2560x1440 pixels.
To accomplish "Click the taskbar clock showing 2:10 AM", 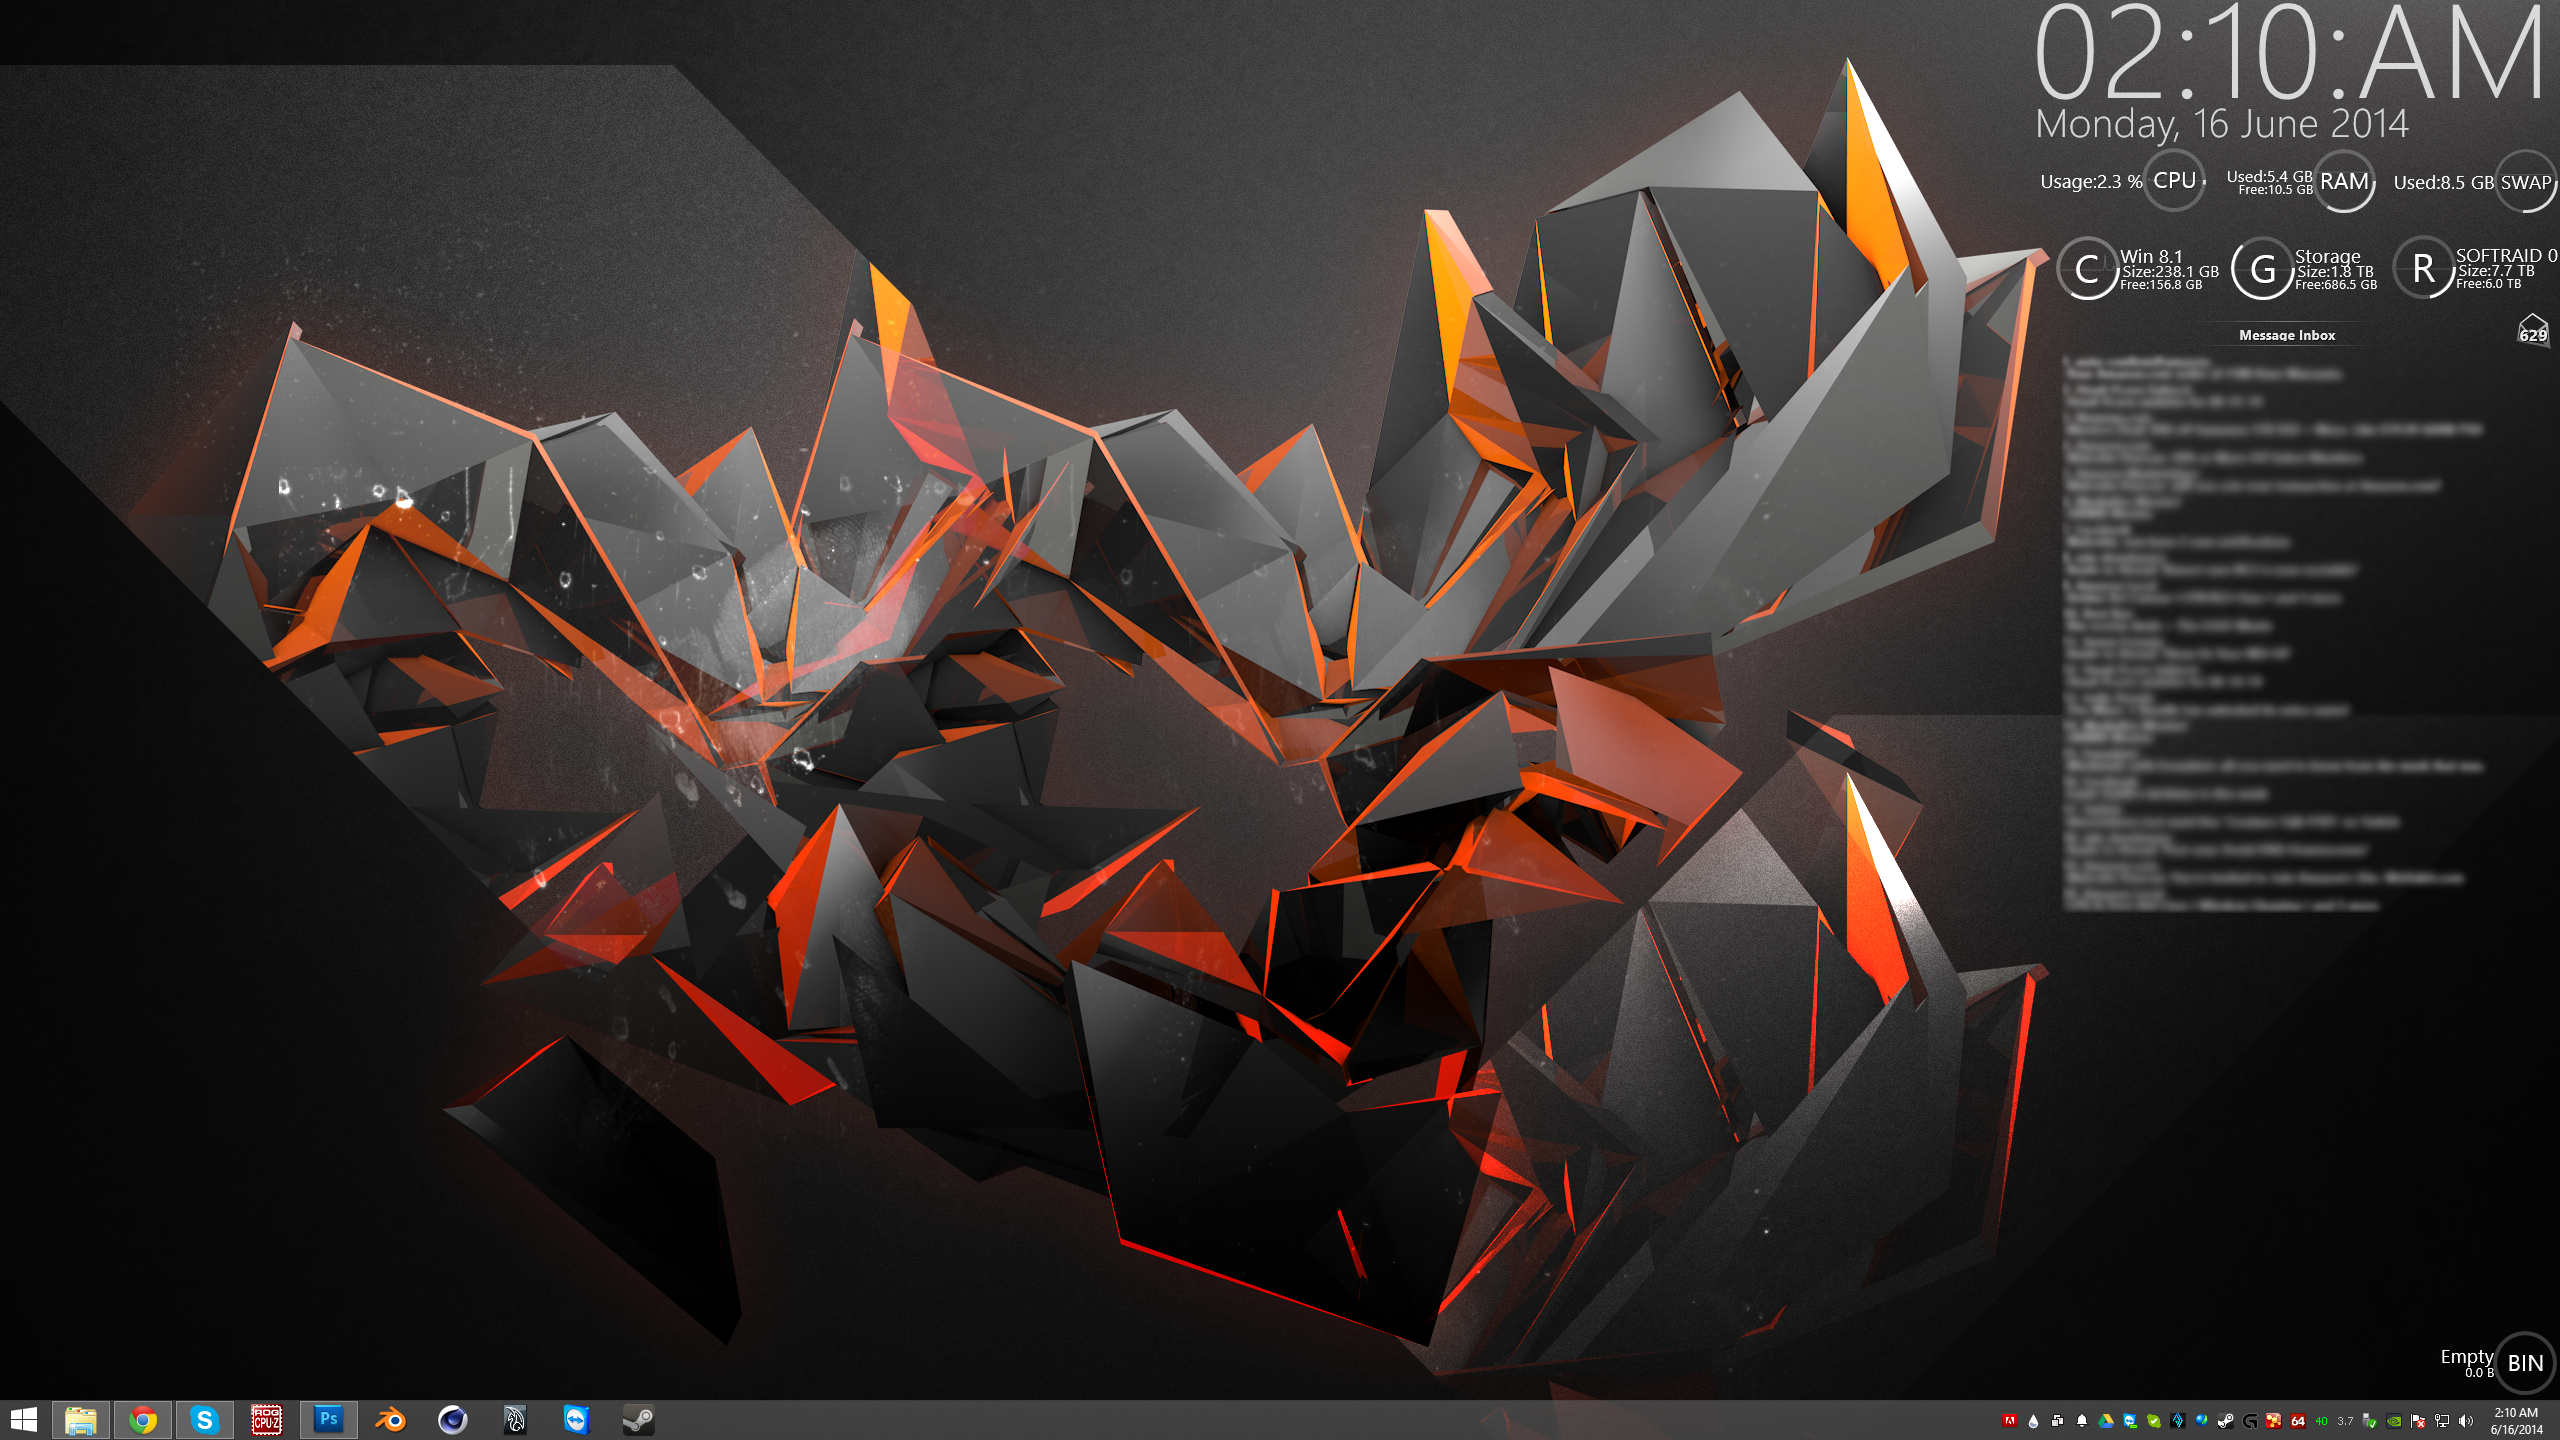I will [x=2516, y=1421].
